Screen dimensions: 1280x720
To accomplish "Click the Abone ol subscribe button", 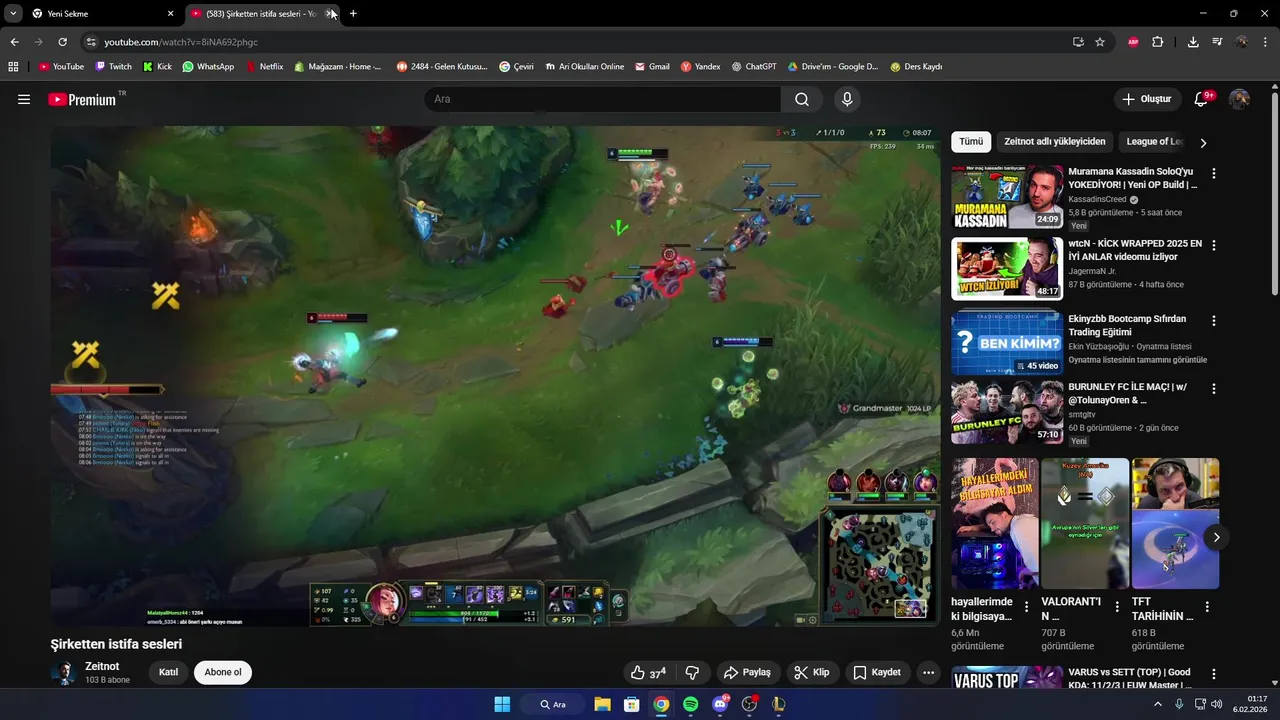I will [x=223, y=672].
